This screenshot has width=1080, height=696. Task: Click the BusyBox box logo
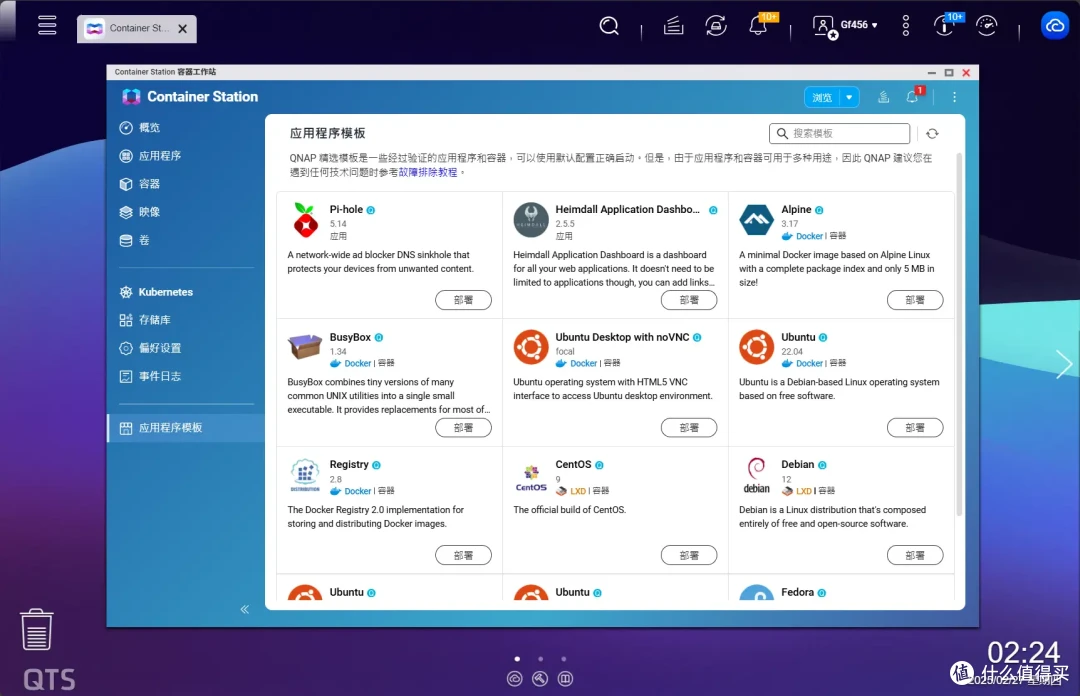(x=305, y=347)
